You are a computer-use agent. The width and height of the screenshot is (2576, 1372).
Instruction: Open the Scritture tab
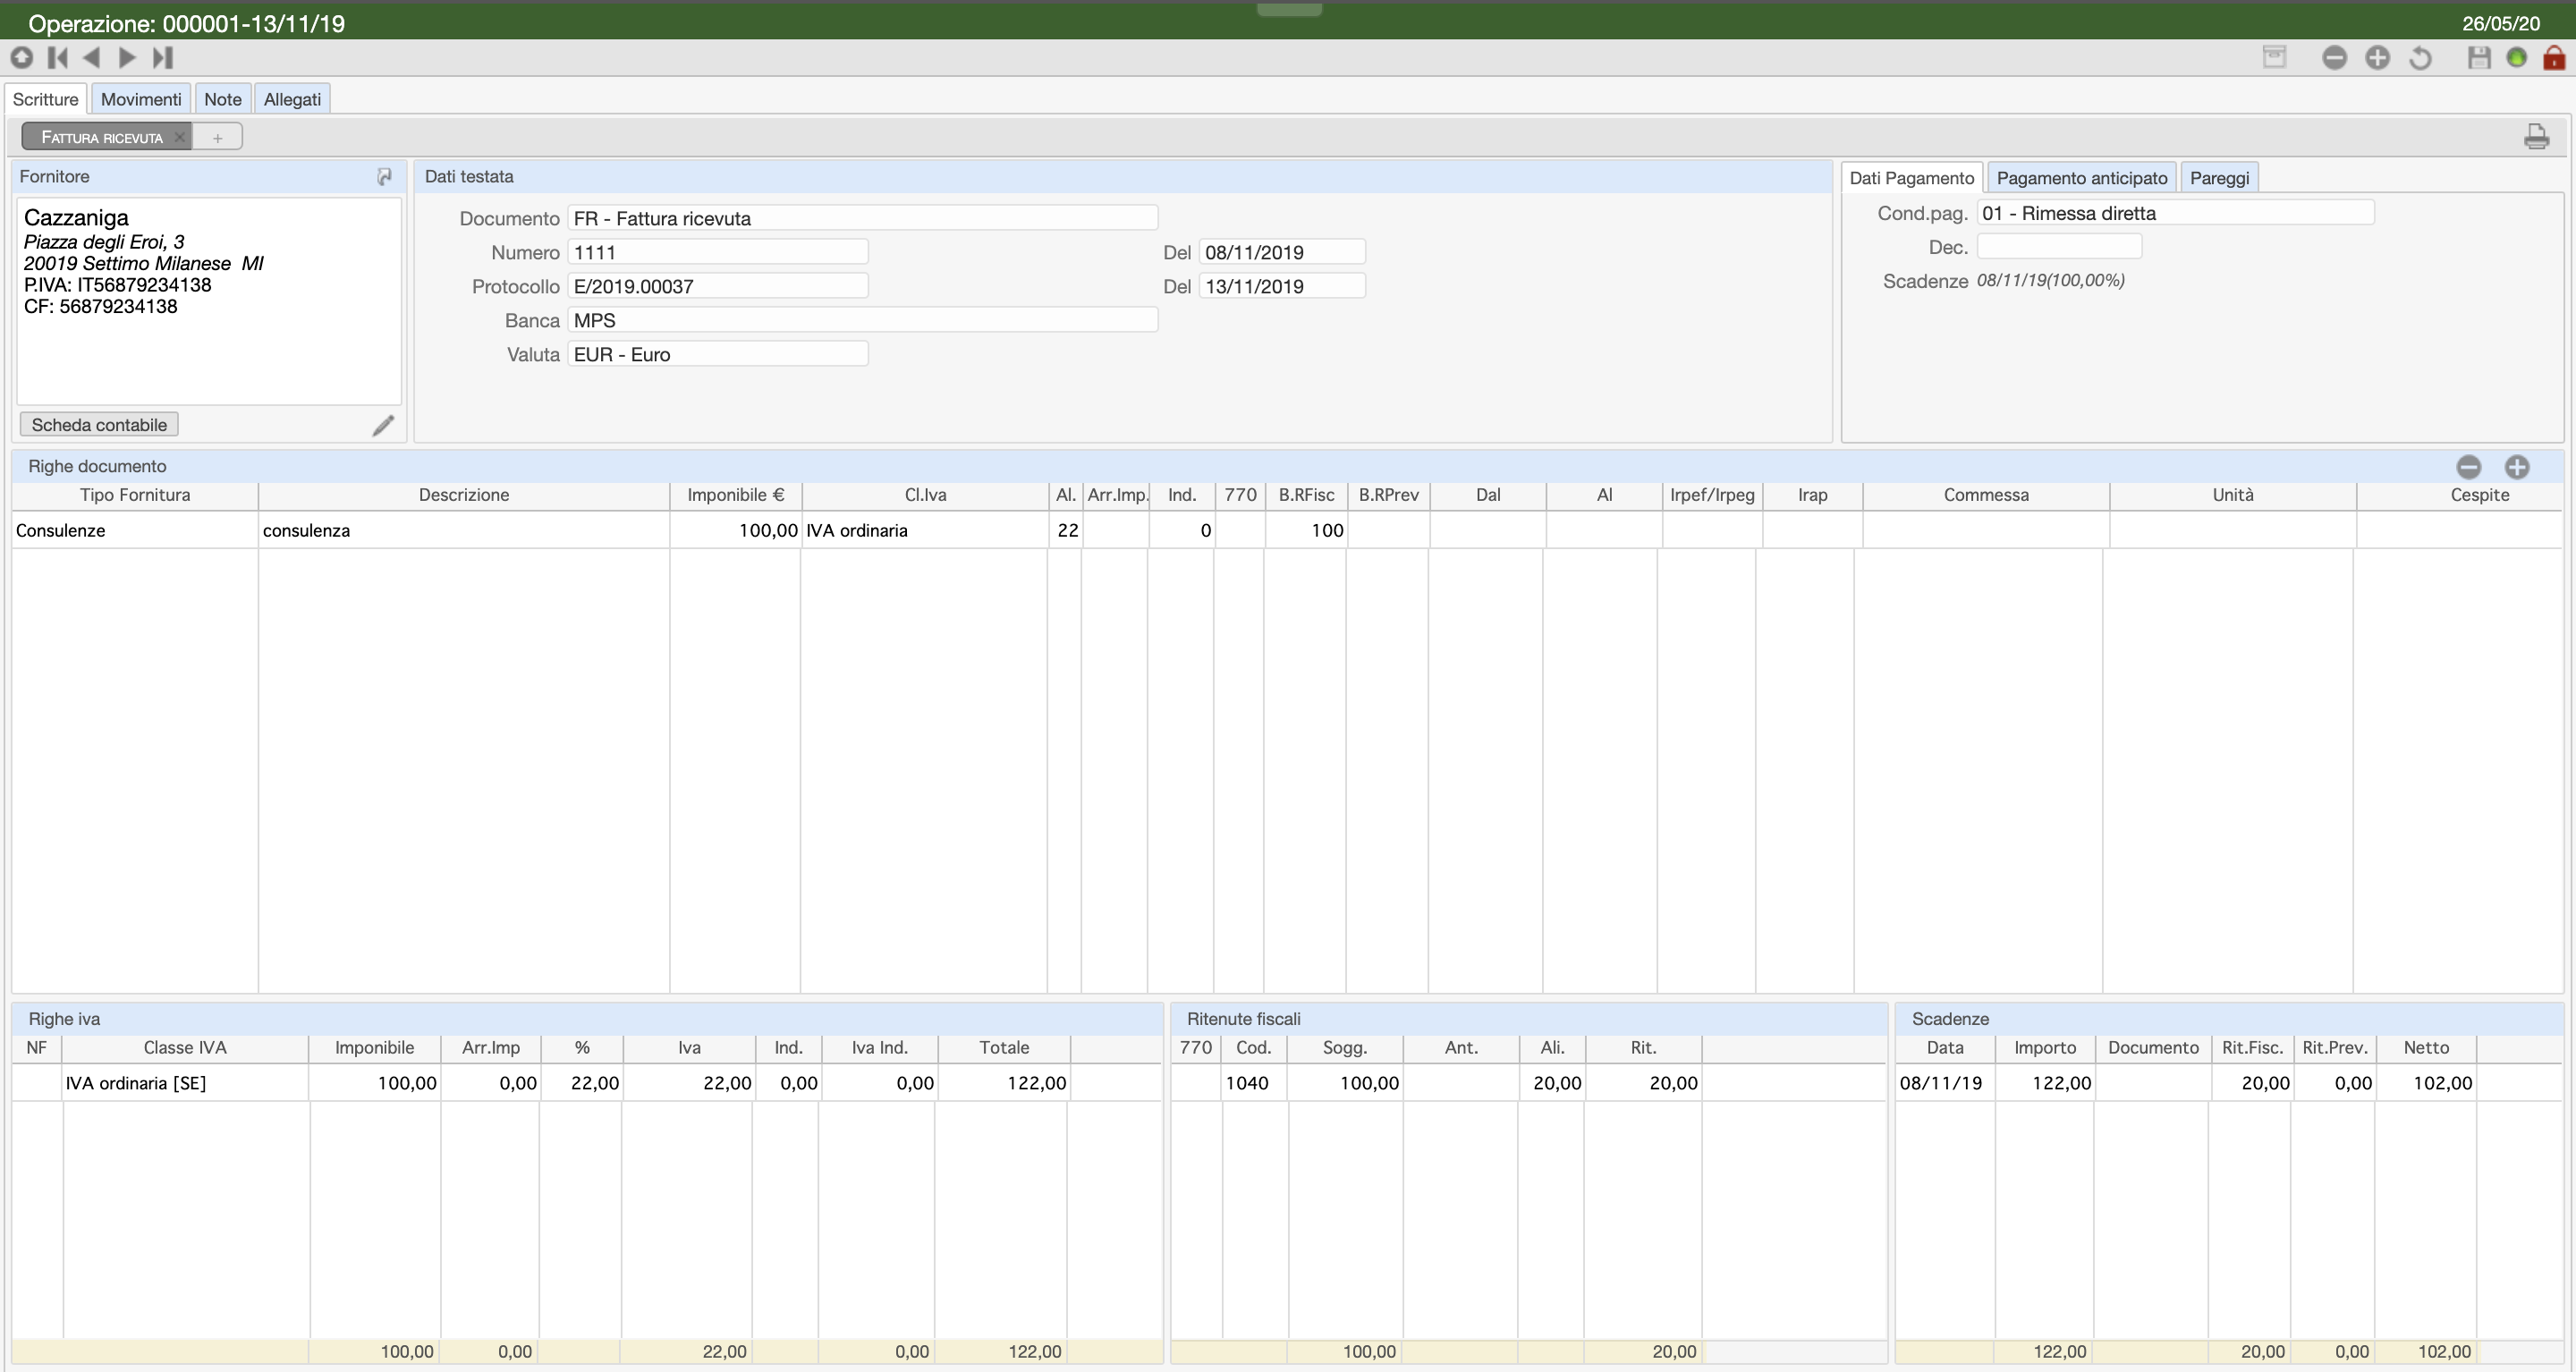(x=45, y=99)
